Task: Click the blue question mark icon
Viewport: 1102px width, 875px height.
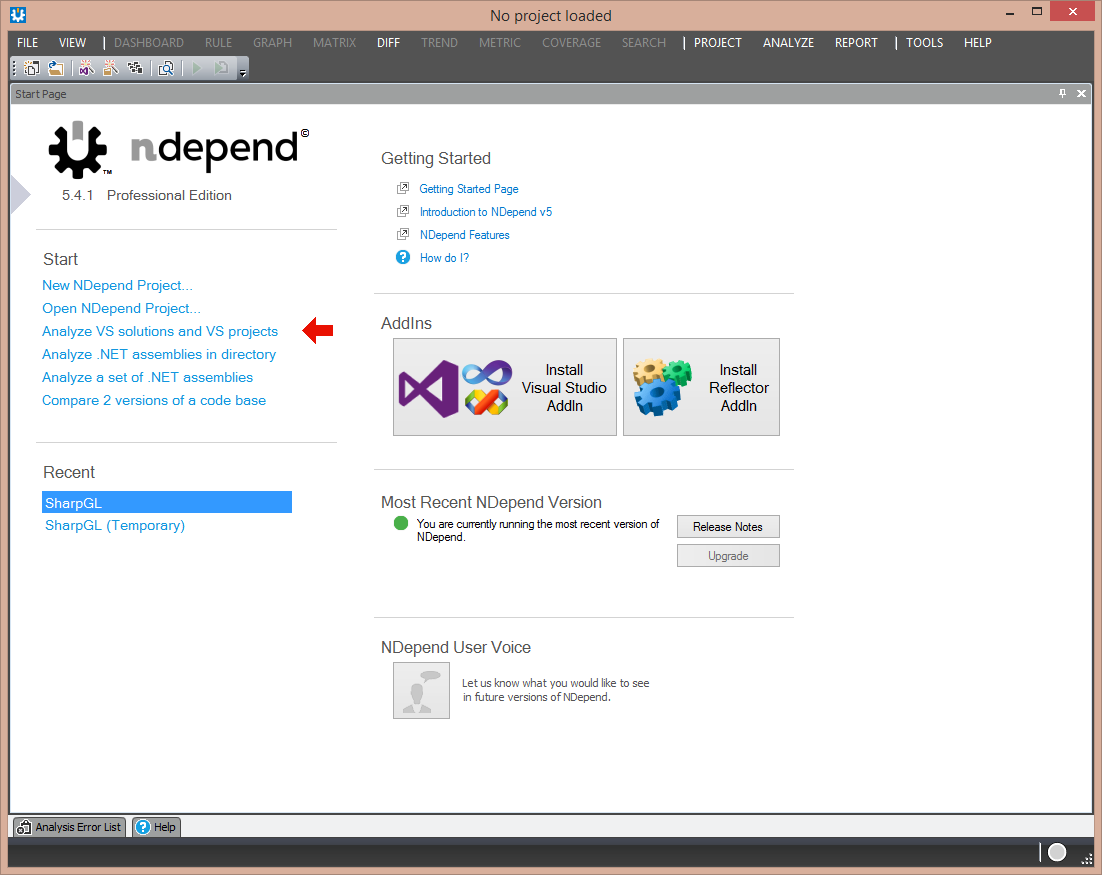Action: click(403, 257)
